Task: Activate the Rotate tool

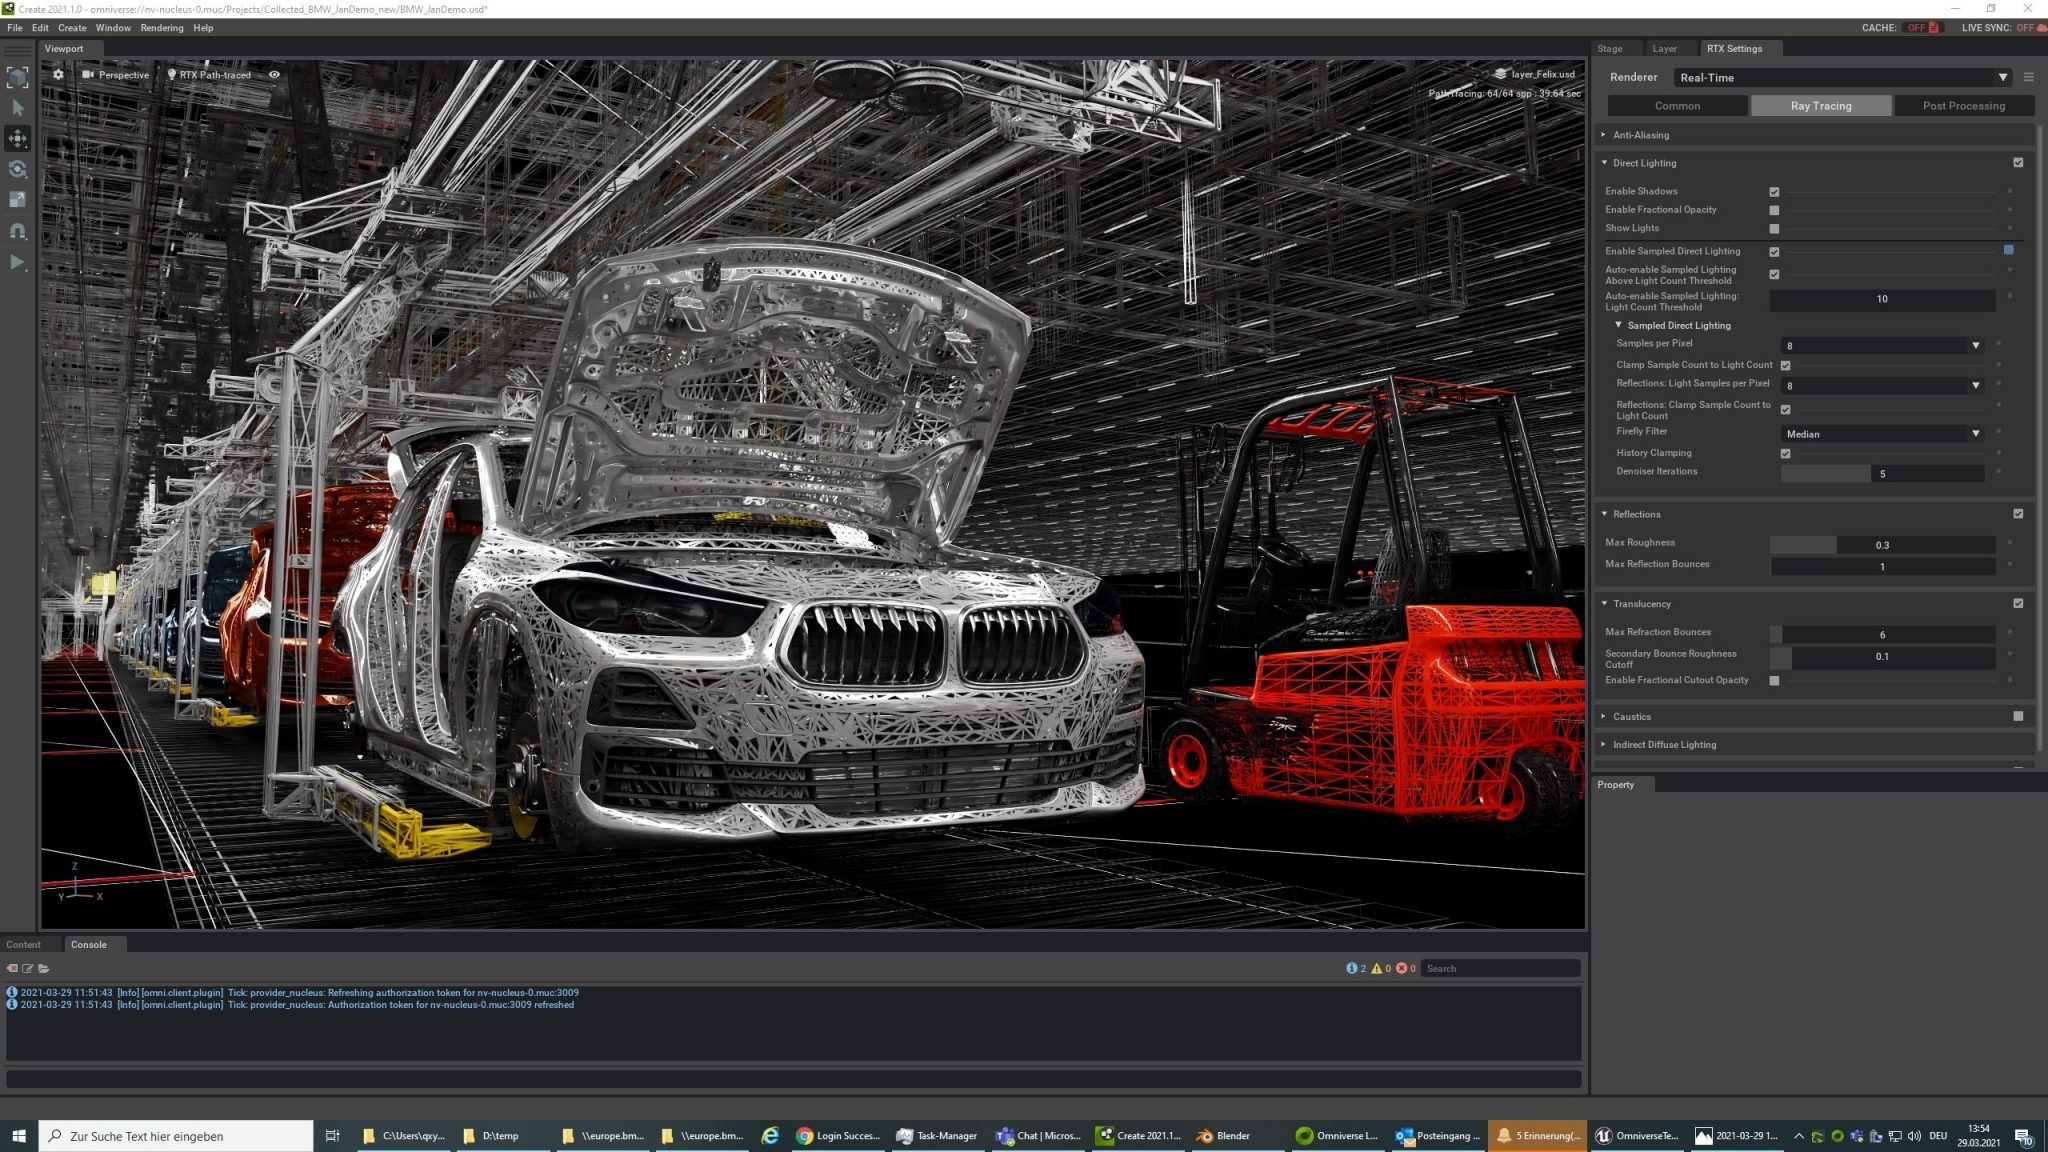Action: click(17, 170)
